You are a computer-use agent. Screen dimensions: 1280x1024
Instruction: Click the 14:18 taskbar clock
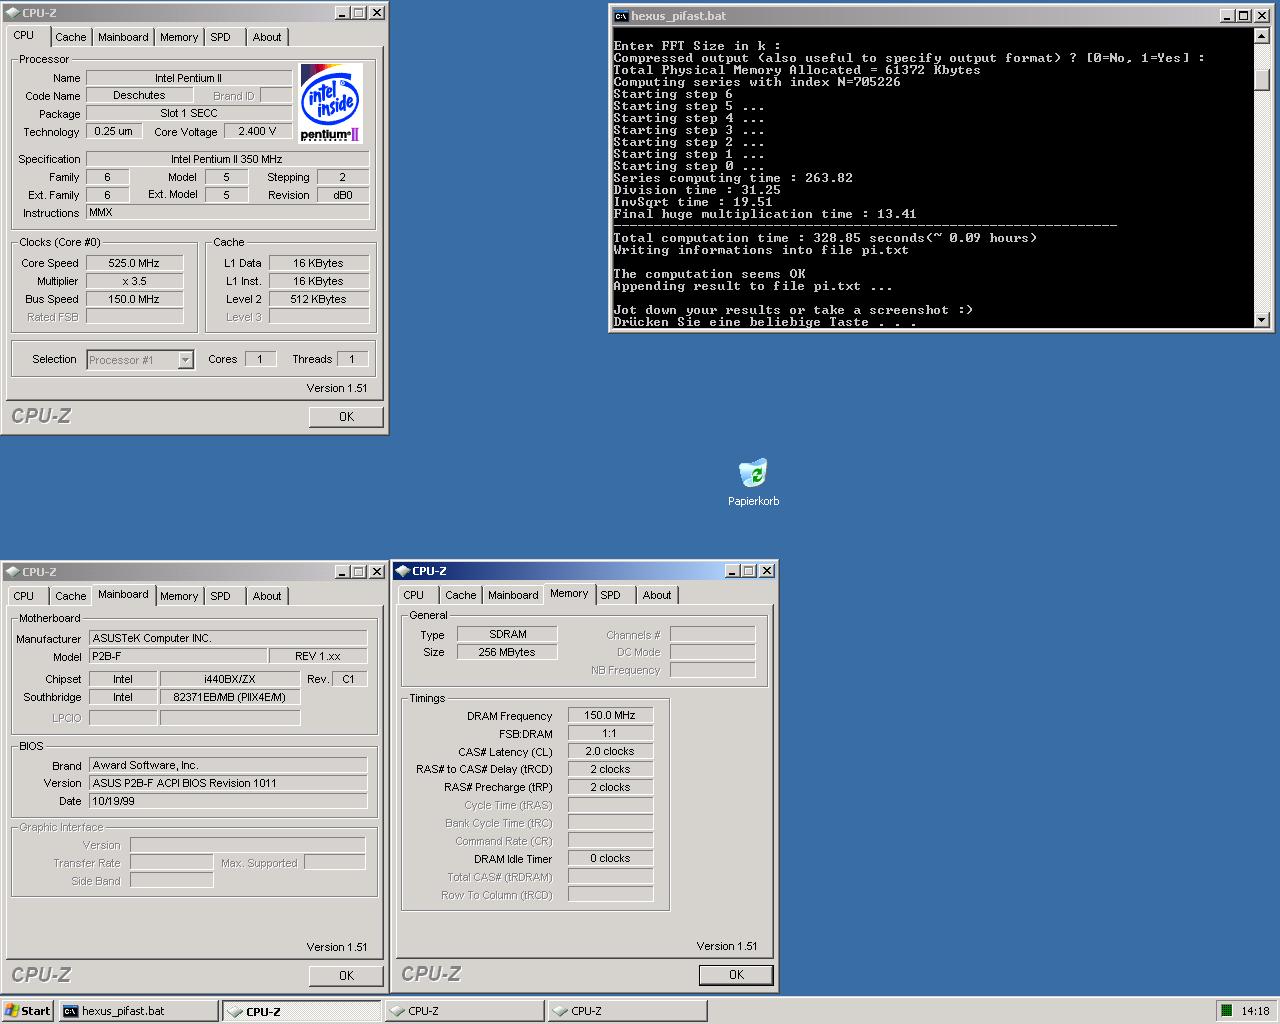click(x=1255, y=1011)
